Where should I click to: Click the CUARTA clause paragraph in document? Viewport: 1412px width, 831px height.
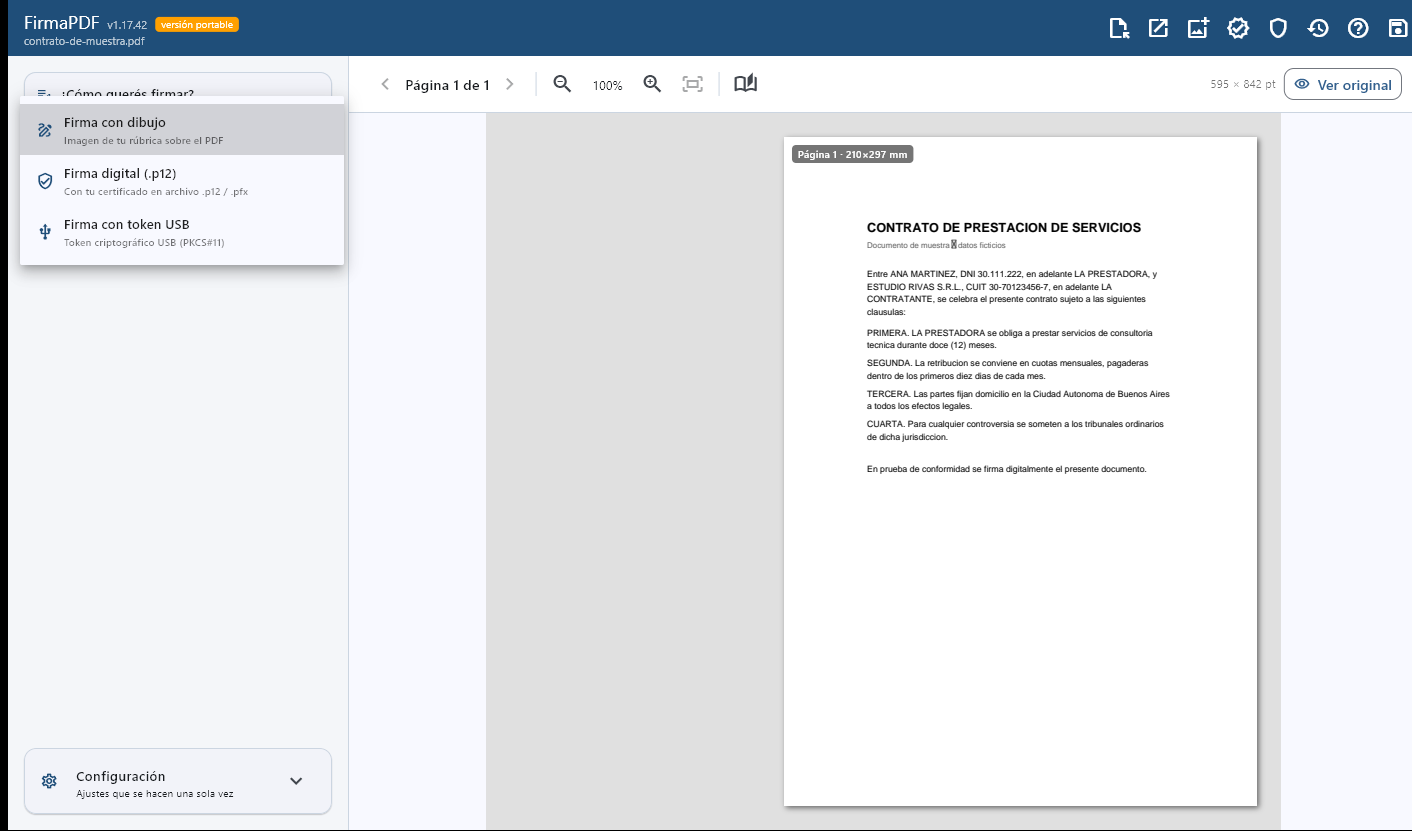pos(1015,430)
